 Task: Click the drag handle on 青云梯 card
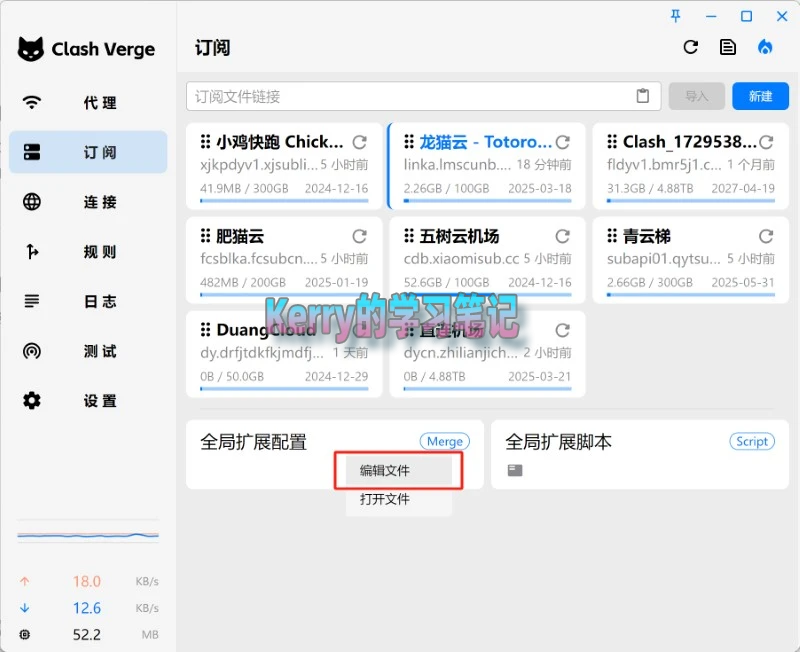612,236
